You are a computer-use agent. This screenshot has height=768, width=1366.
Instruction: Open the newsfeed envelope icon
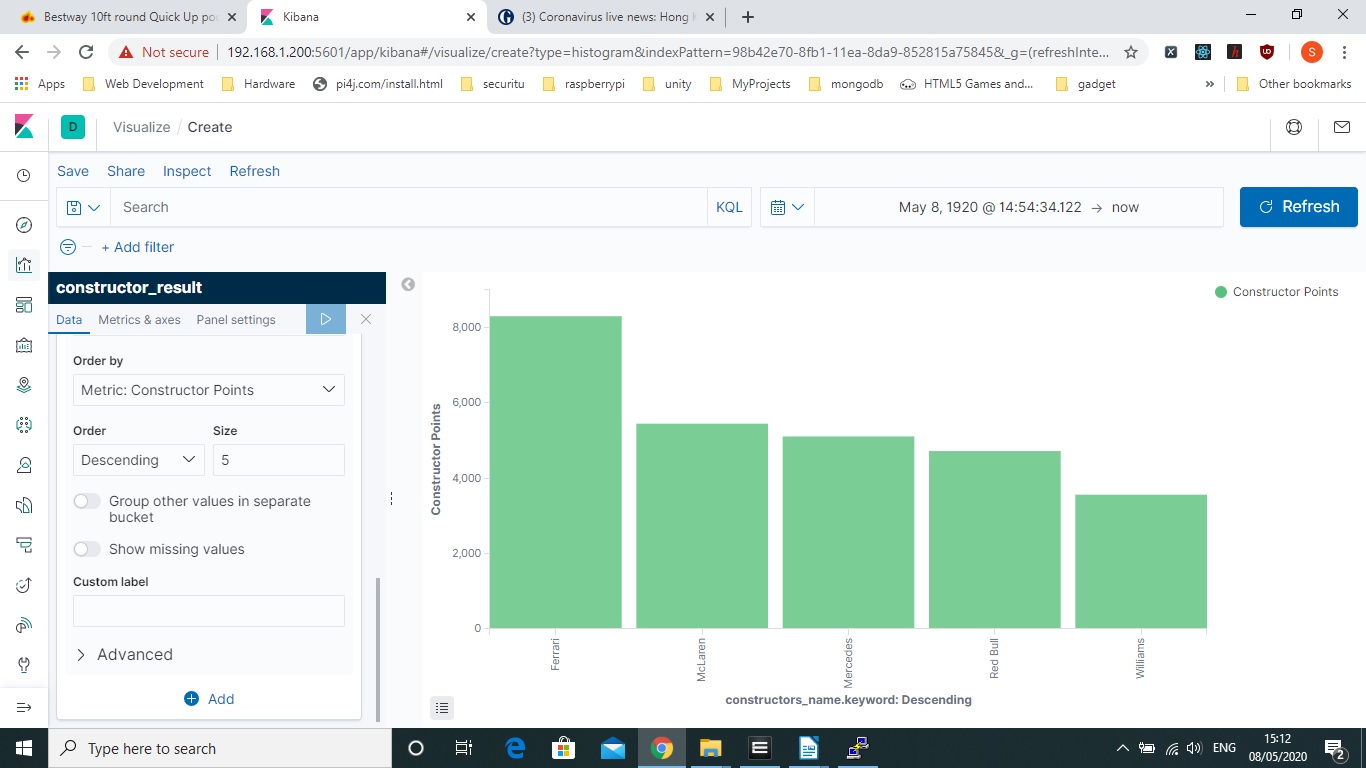coord(1342,127)
